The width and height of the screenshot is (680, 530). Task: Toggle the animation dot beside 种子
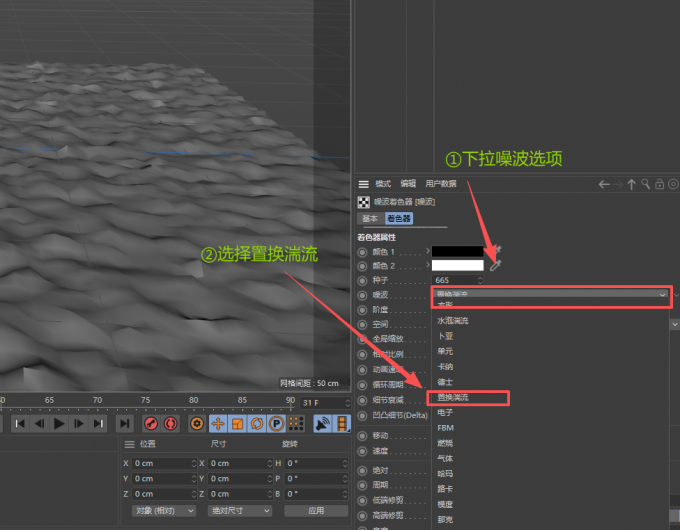(362, 280)
